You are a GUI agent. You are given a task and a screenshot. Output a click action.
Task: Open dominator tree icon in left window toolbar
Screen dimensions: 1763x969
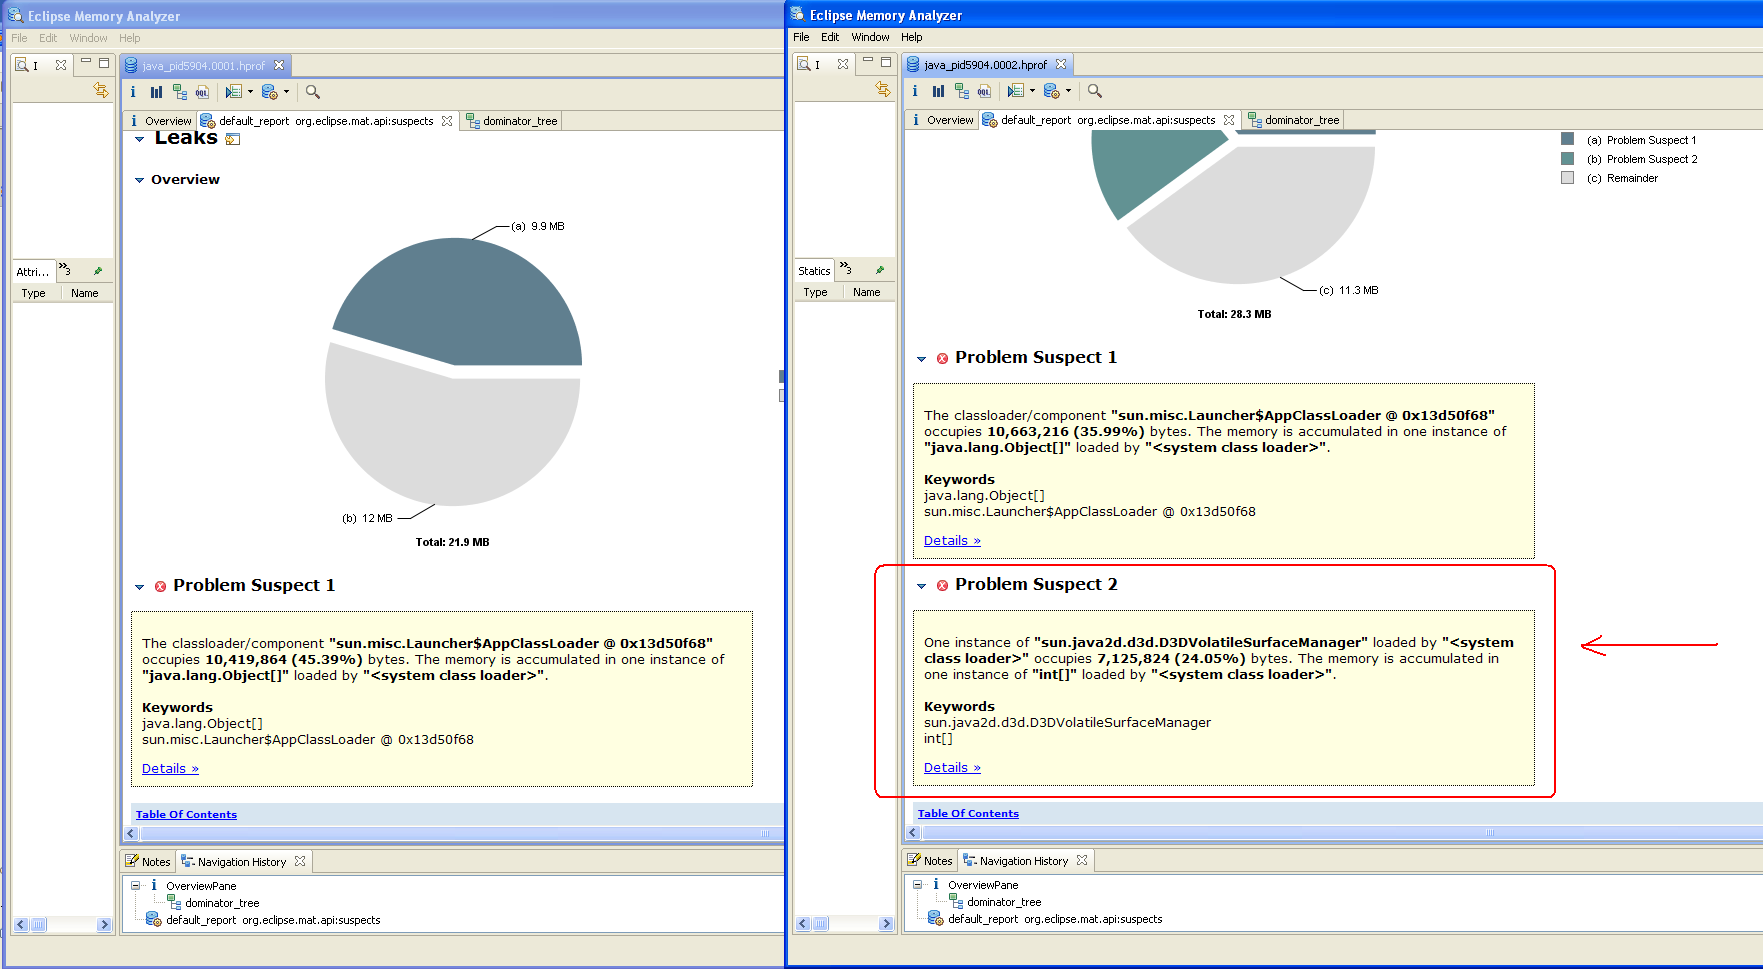click(180, 92)
